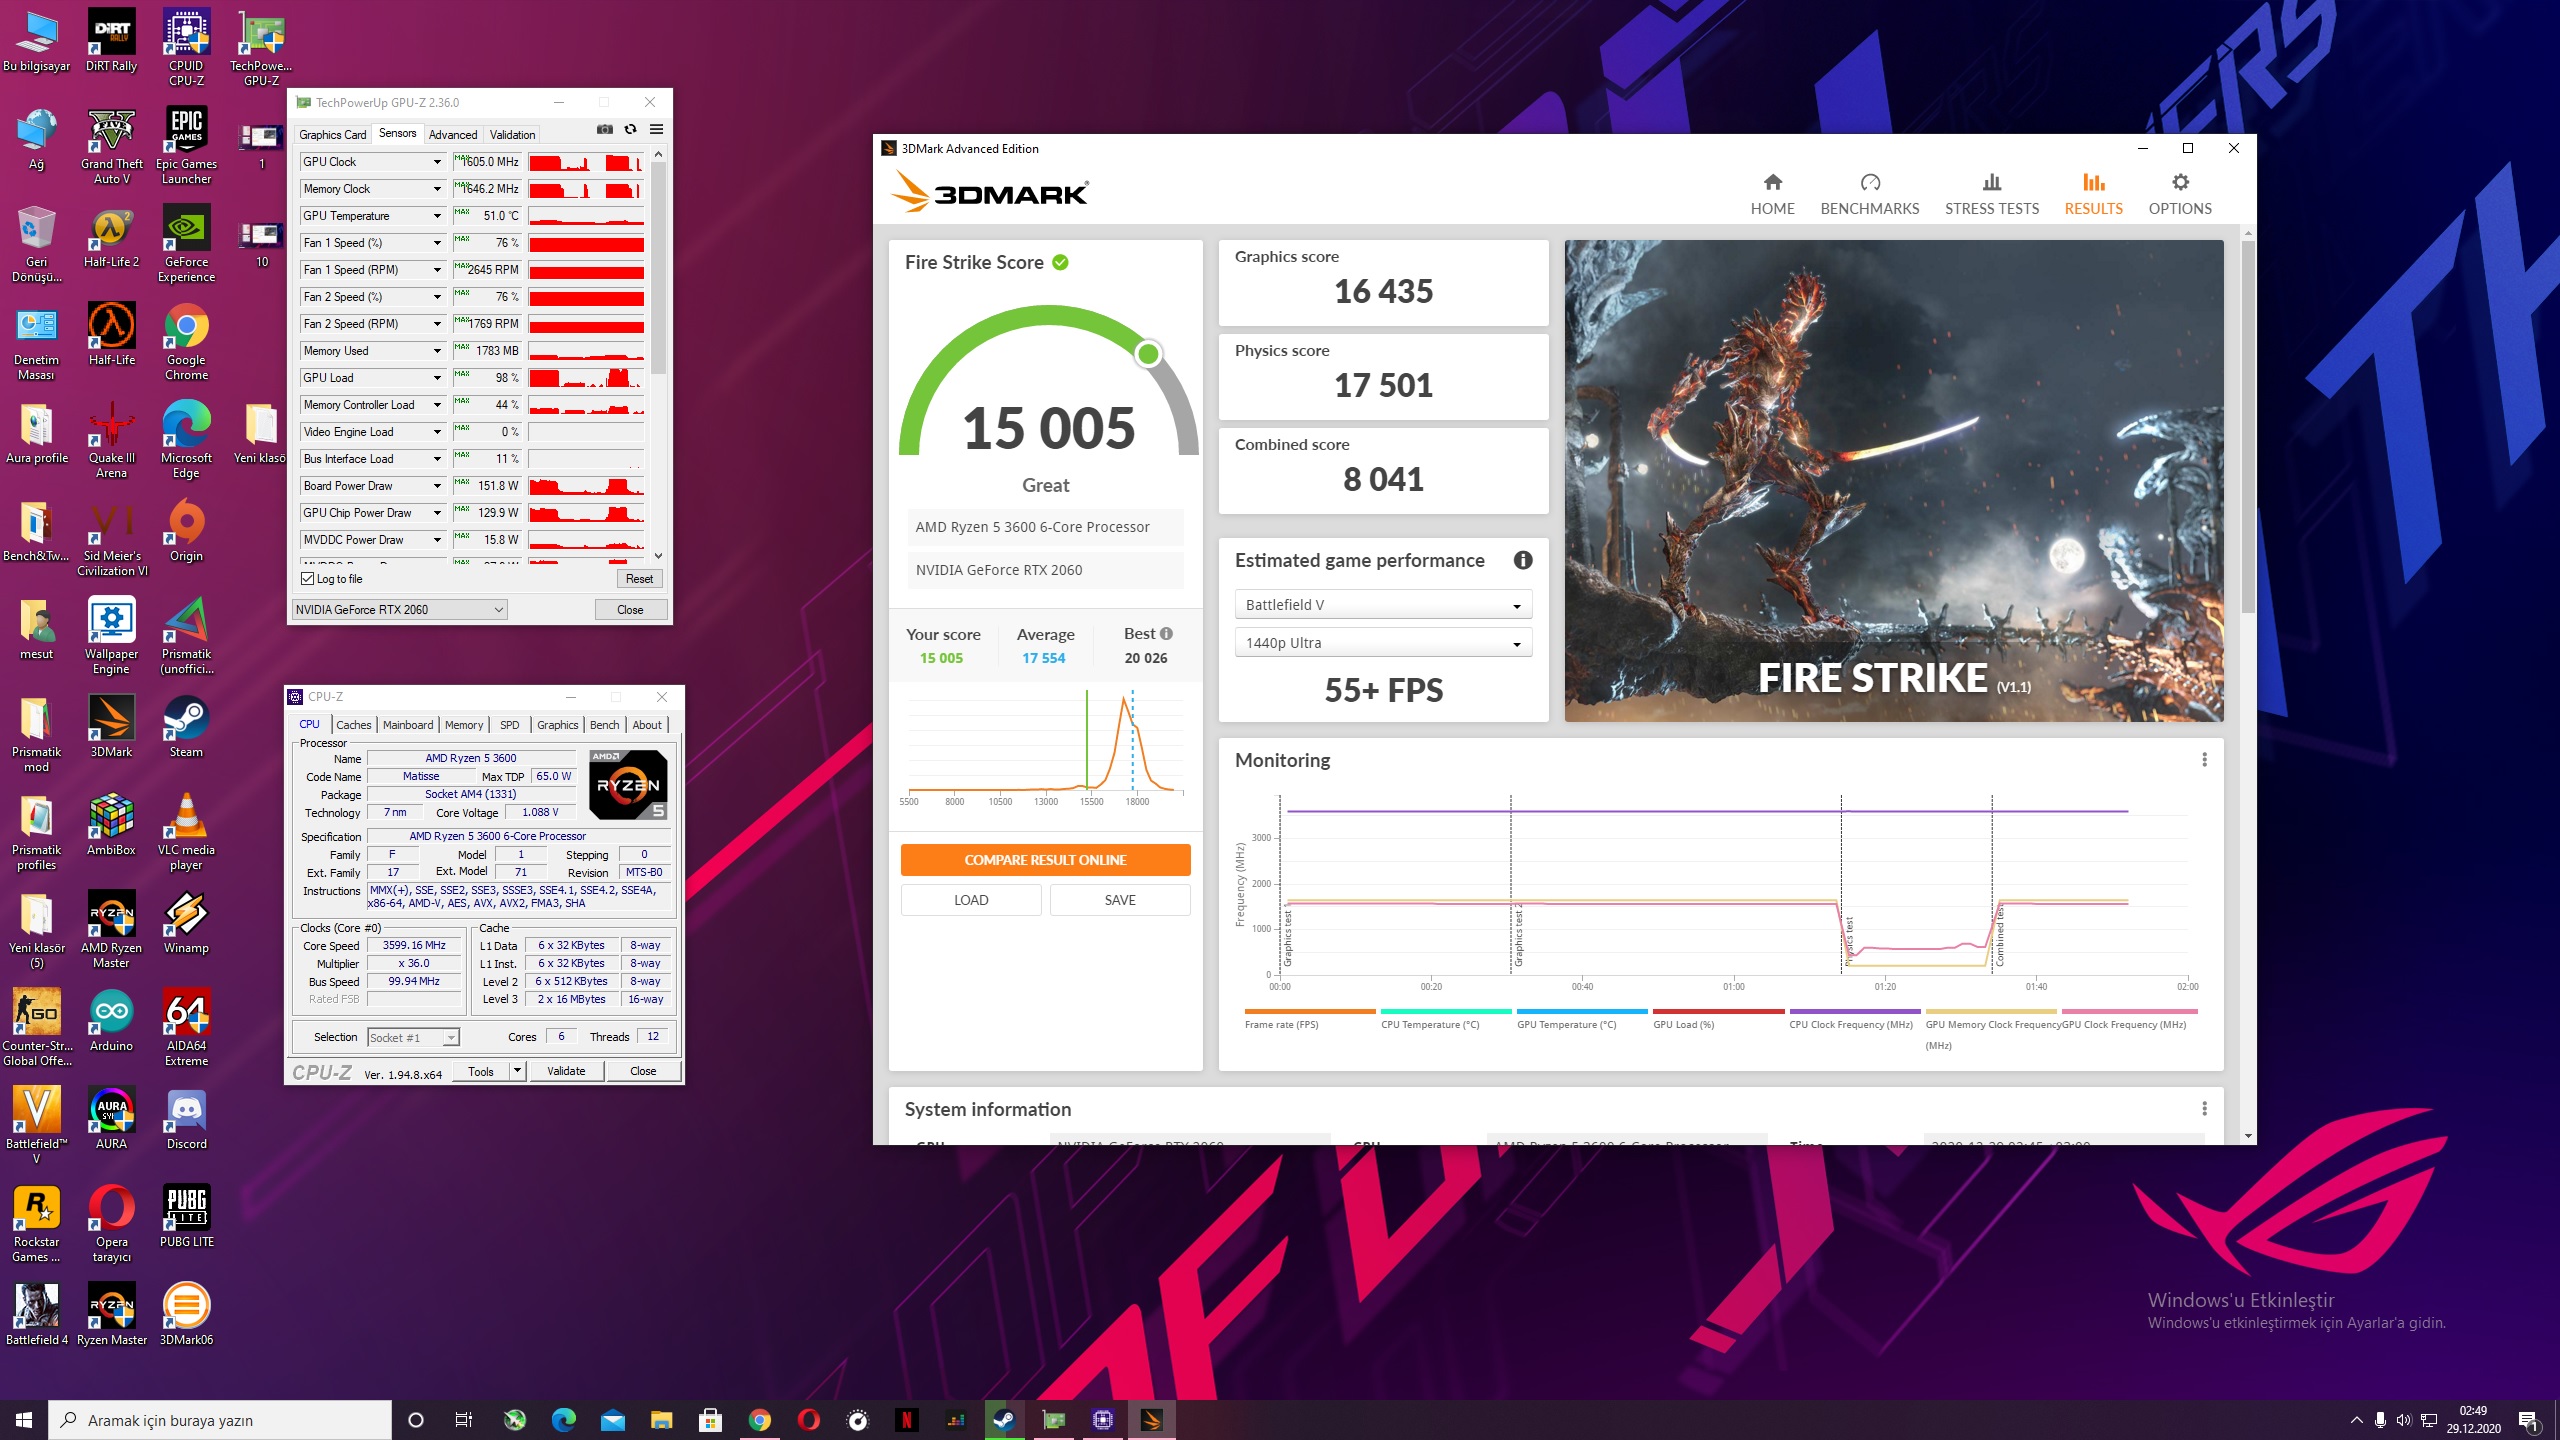Screen dimensions: 2560x1440
Task: Open the VLC media player desktop icon
Action: (186, 831)
